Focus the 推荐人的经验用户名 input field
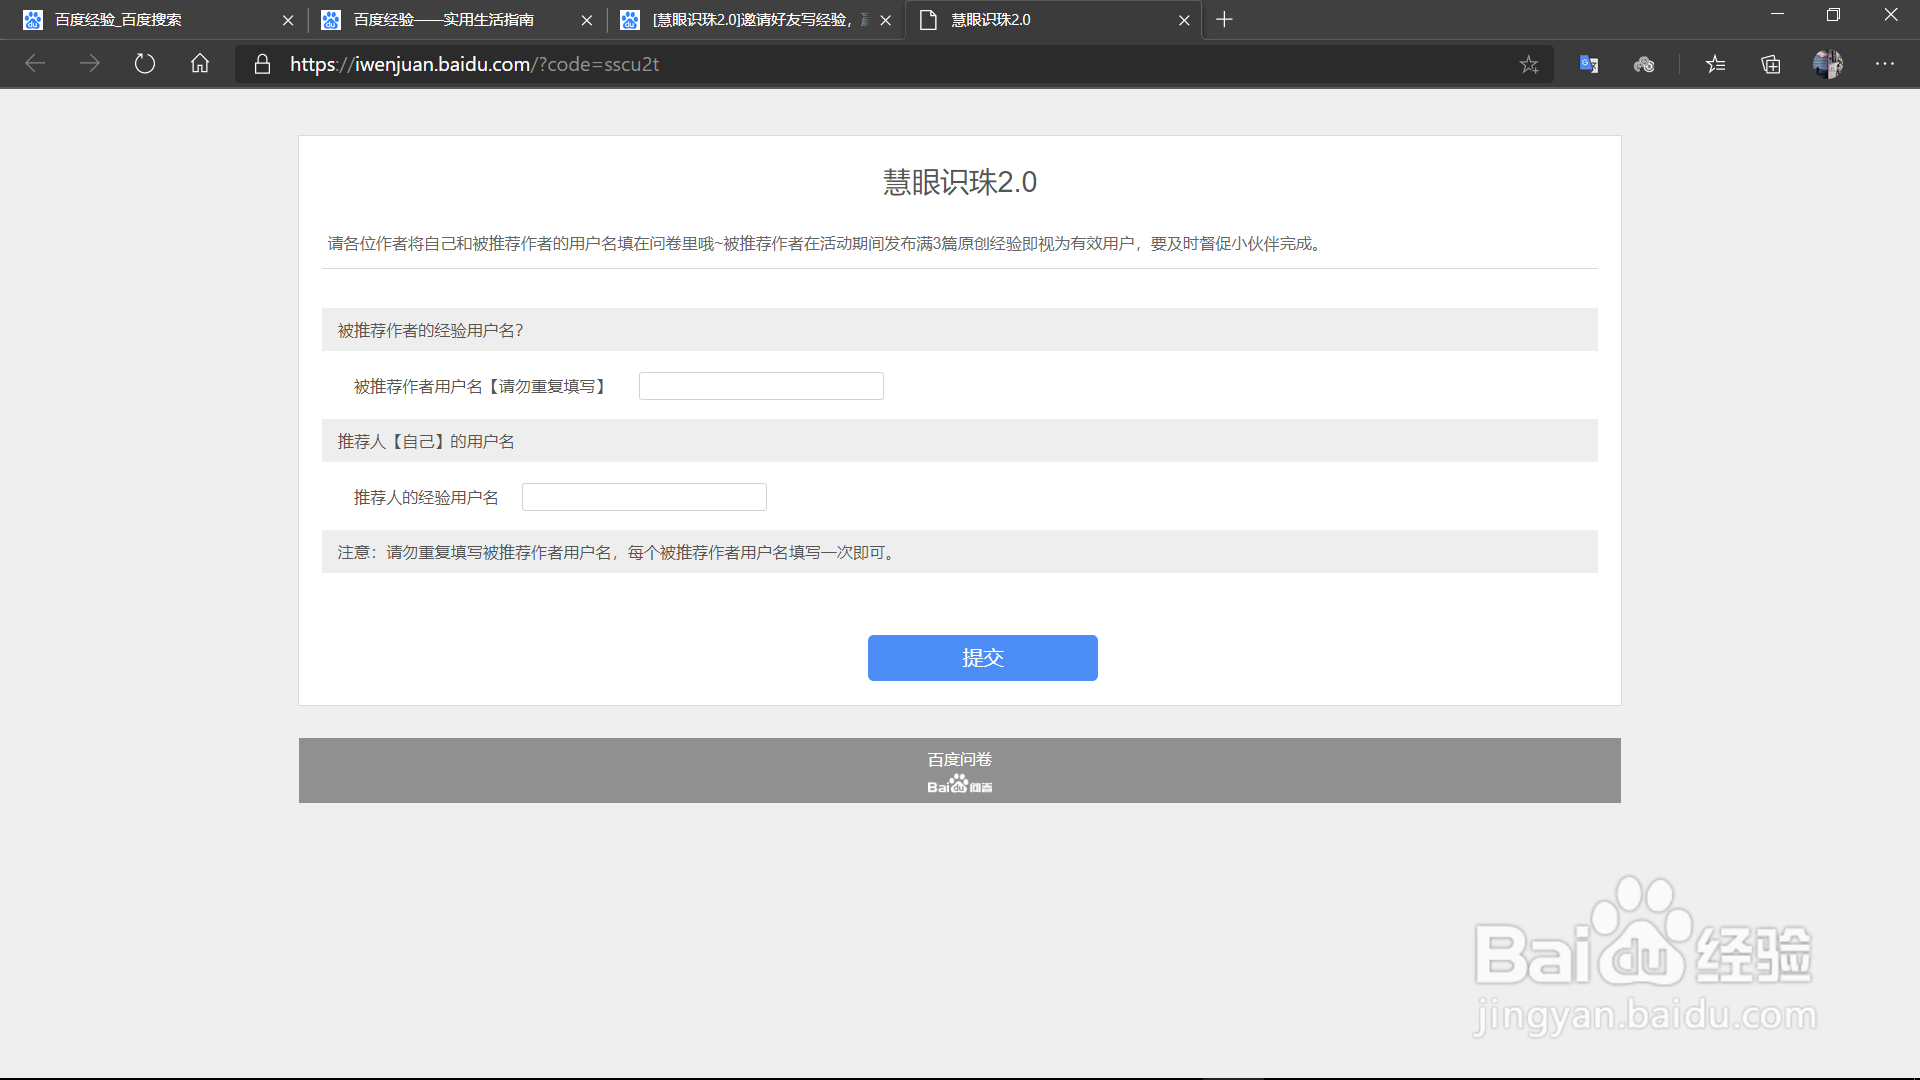 coord(644,497)
